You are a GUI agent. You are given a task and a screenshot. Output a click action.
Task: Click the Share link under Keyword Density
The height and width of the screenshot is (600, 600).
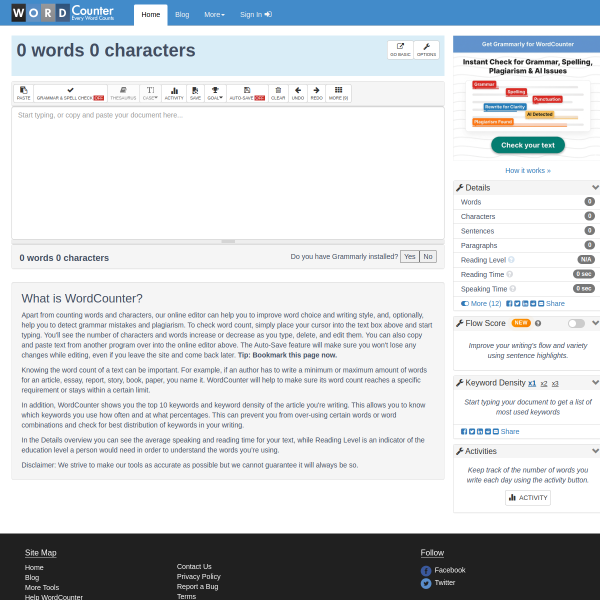click(510, 432)
